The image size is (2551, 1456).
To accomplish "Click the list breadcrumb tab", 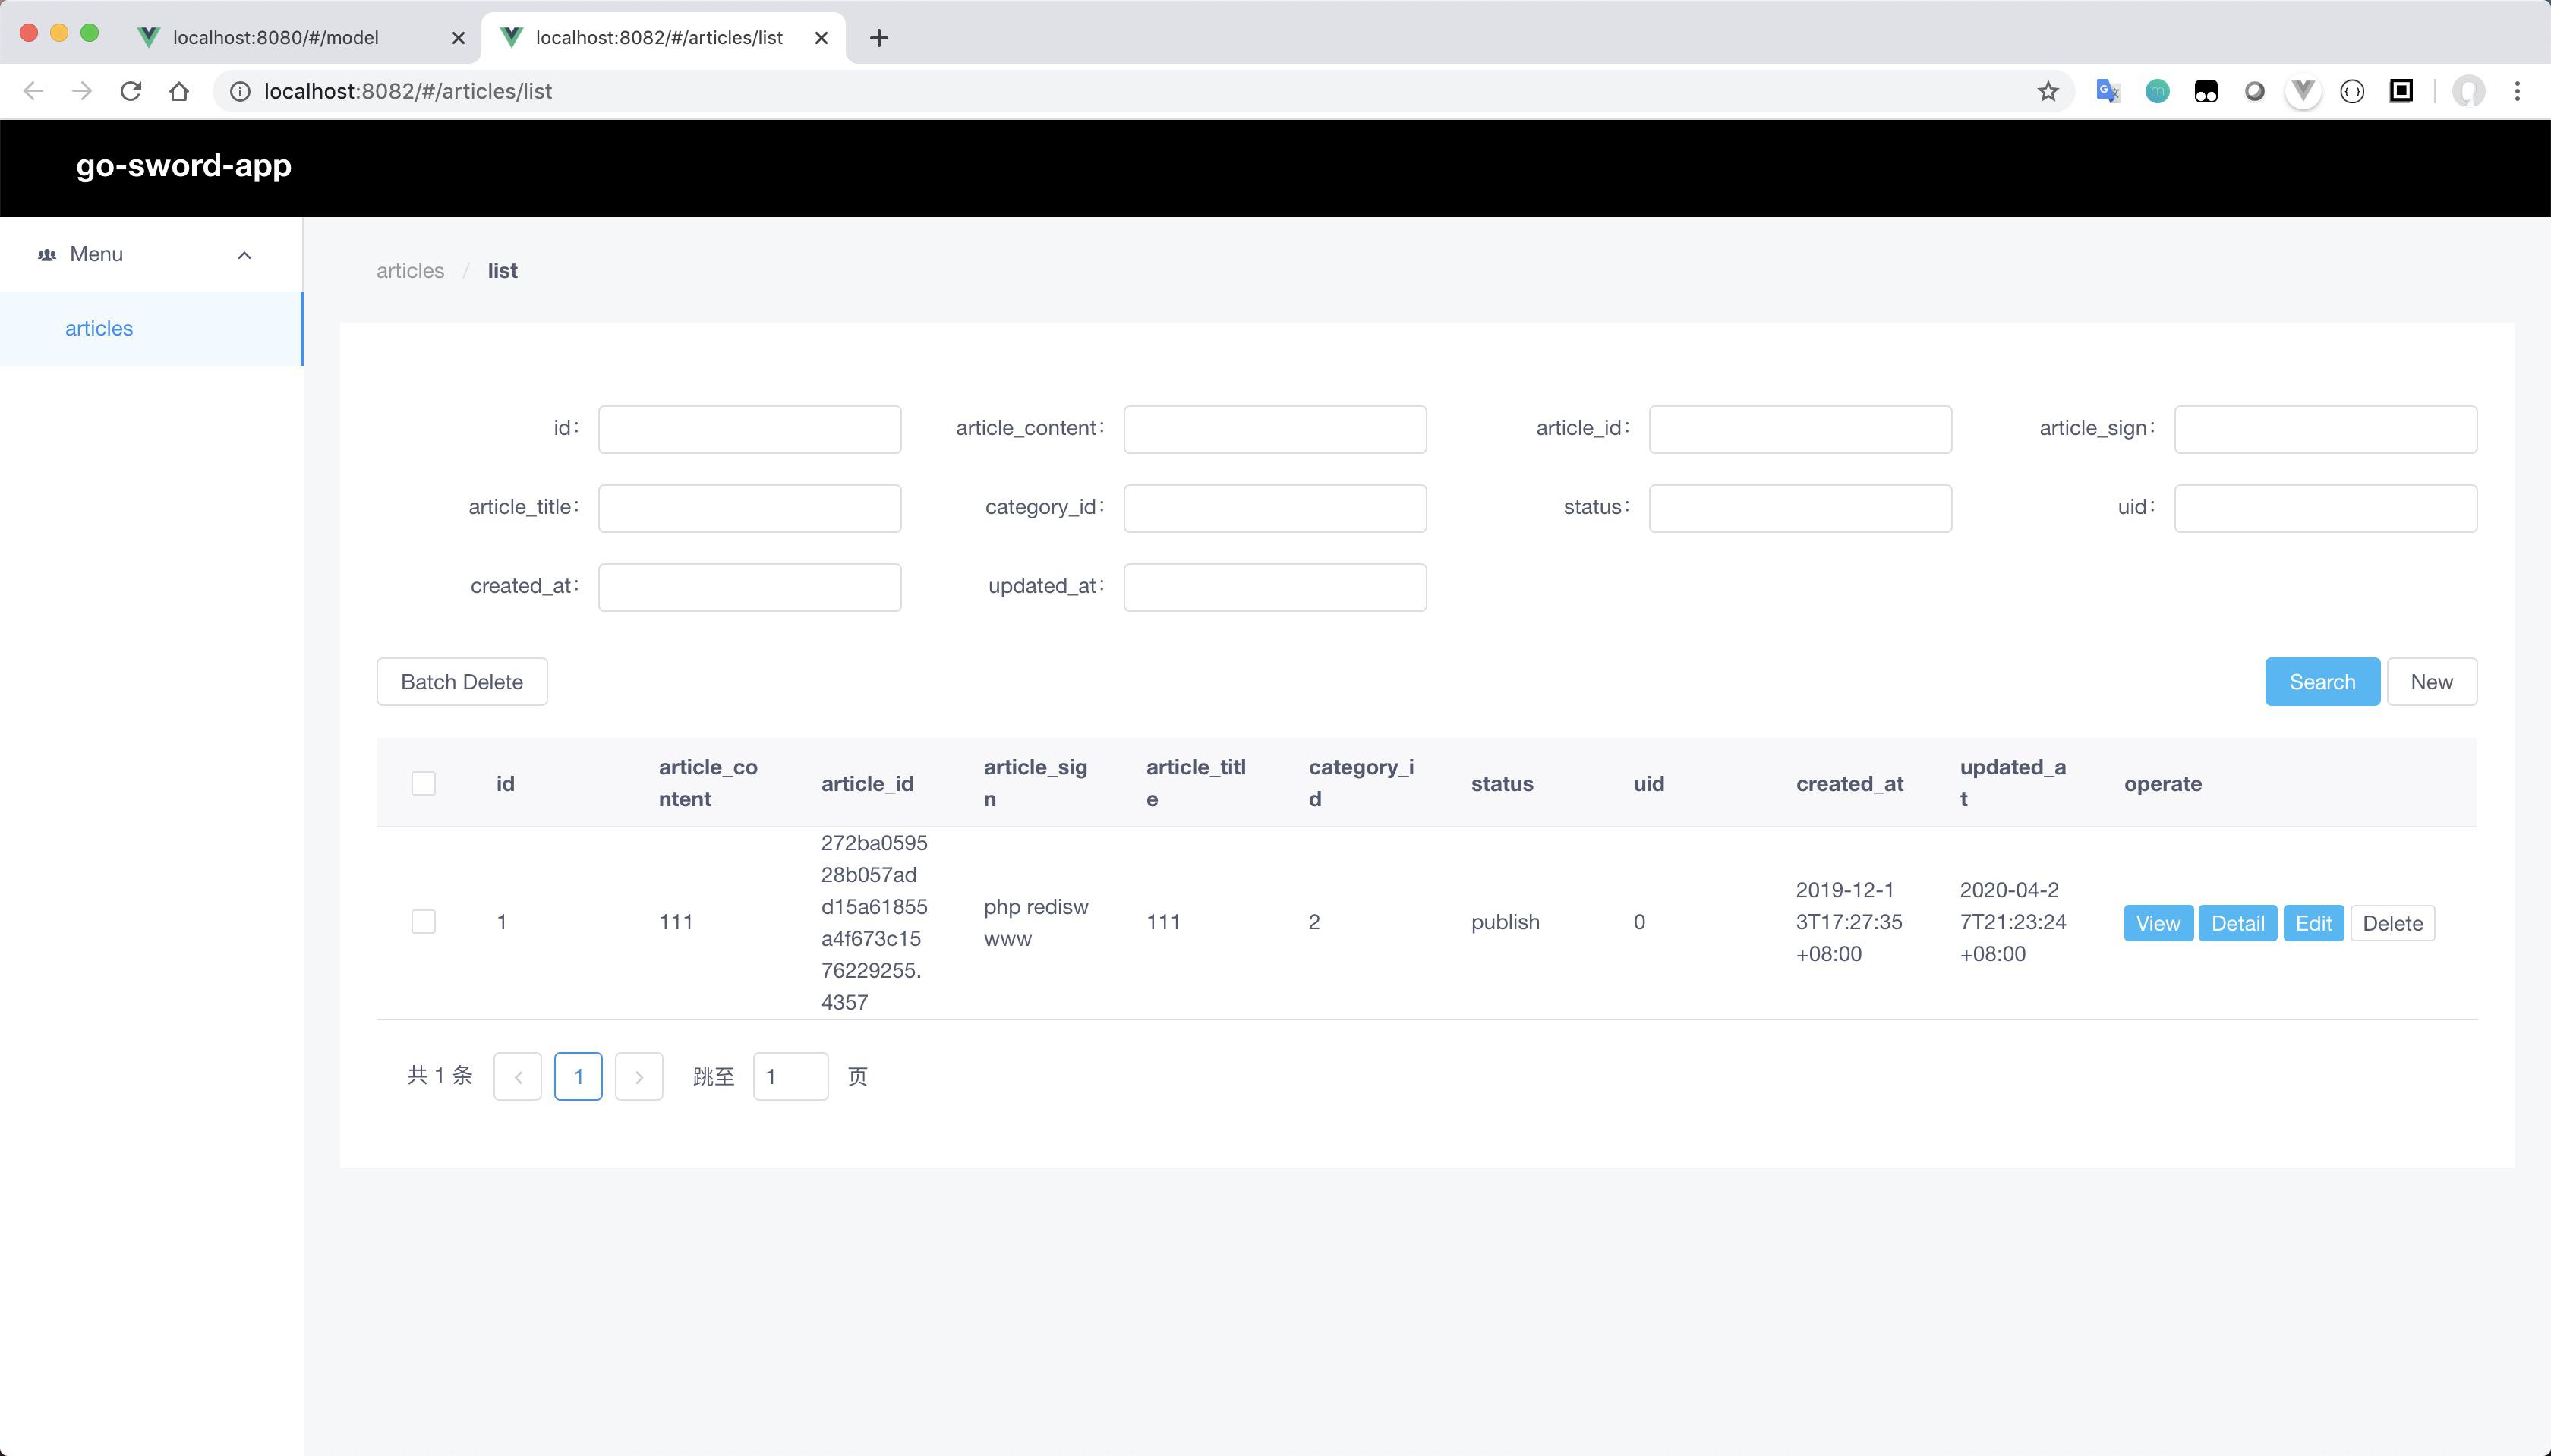I will [x=501, y=269].
